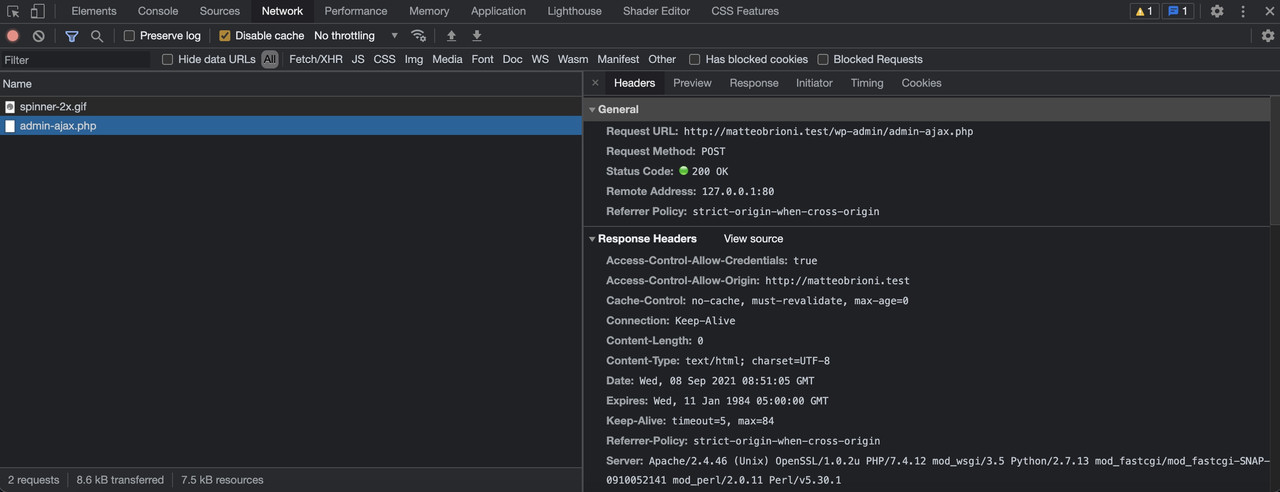Open Network panel settings gear
The image size is (1280, 492).
1268,36
